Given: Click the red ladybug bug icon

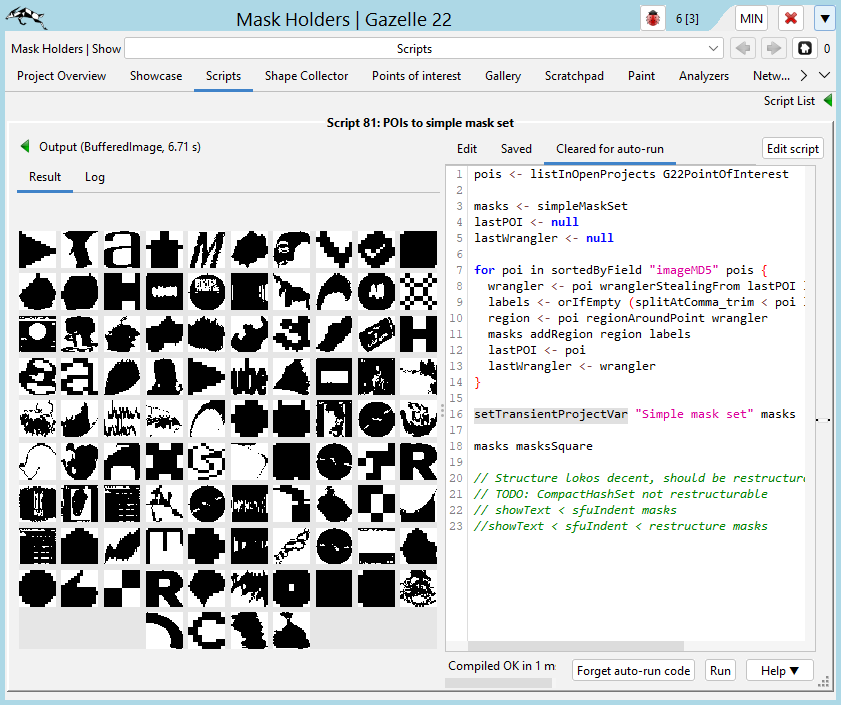Looking at the screenshot, I should click(x=655, y=19).
